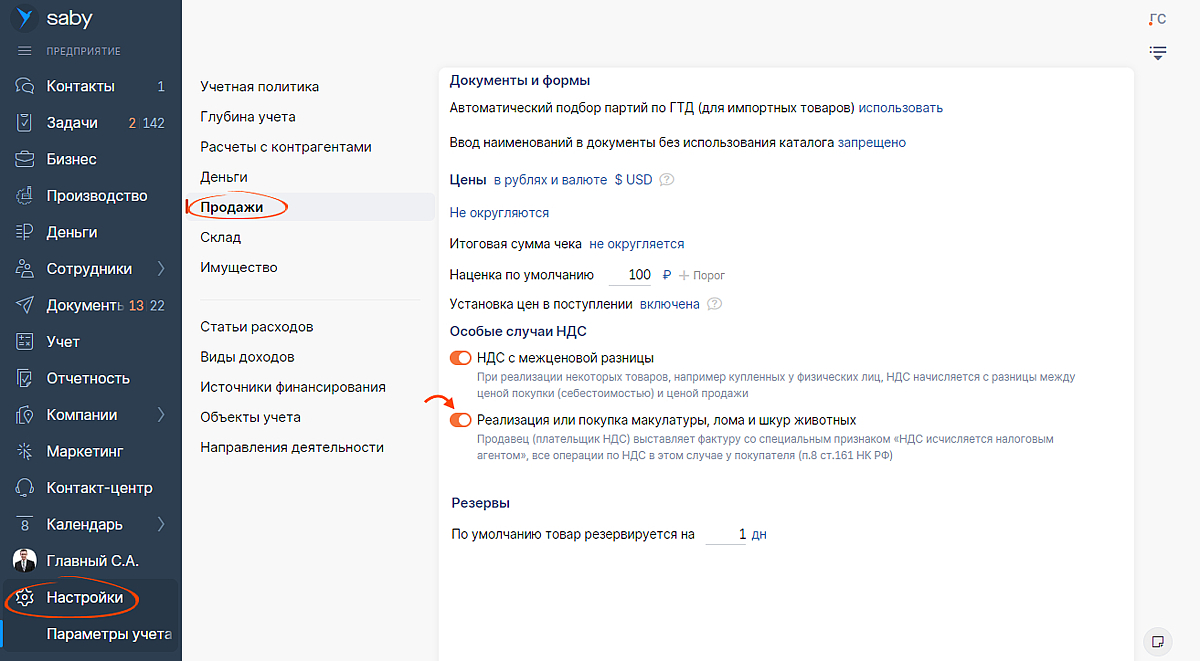Expand the Календарь submenu chevron
The width and height of the screenshot is (1200, 661).
click(161, 524)
